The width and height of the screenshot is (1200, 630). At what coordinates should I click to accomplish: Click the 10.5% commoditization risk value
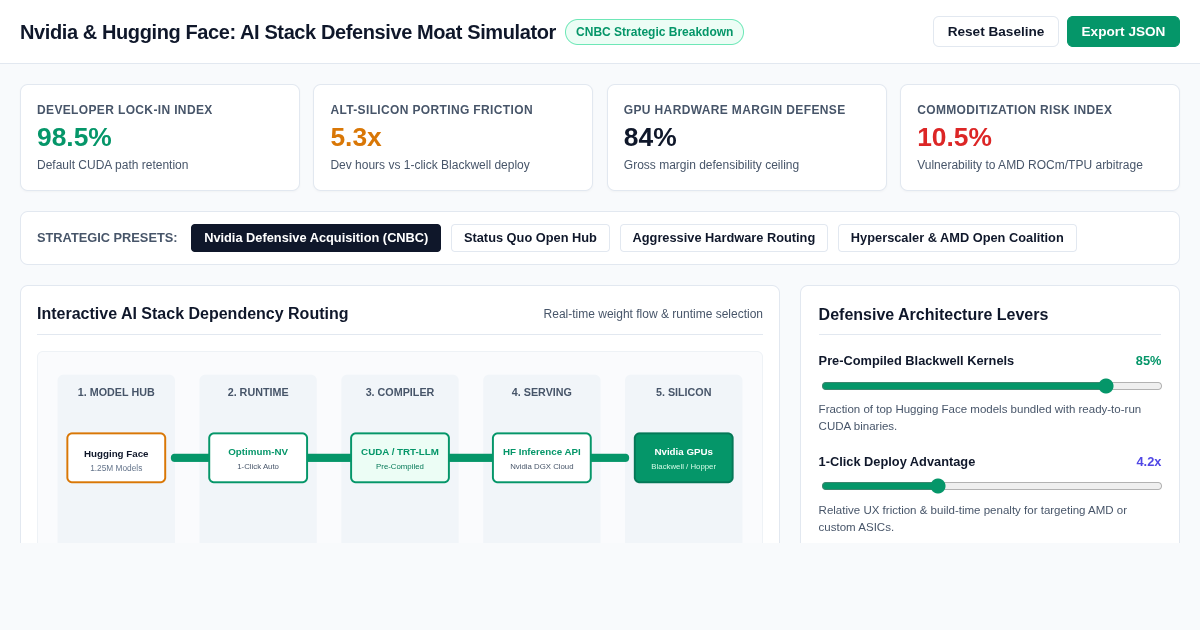pyautogui.click(x=954, y=137)
